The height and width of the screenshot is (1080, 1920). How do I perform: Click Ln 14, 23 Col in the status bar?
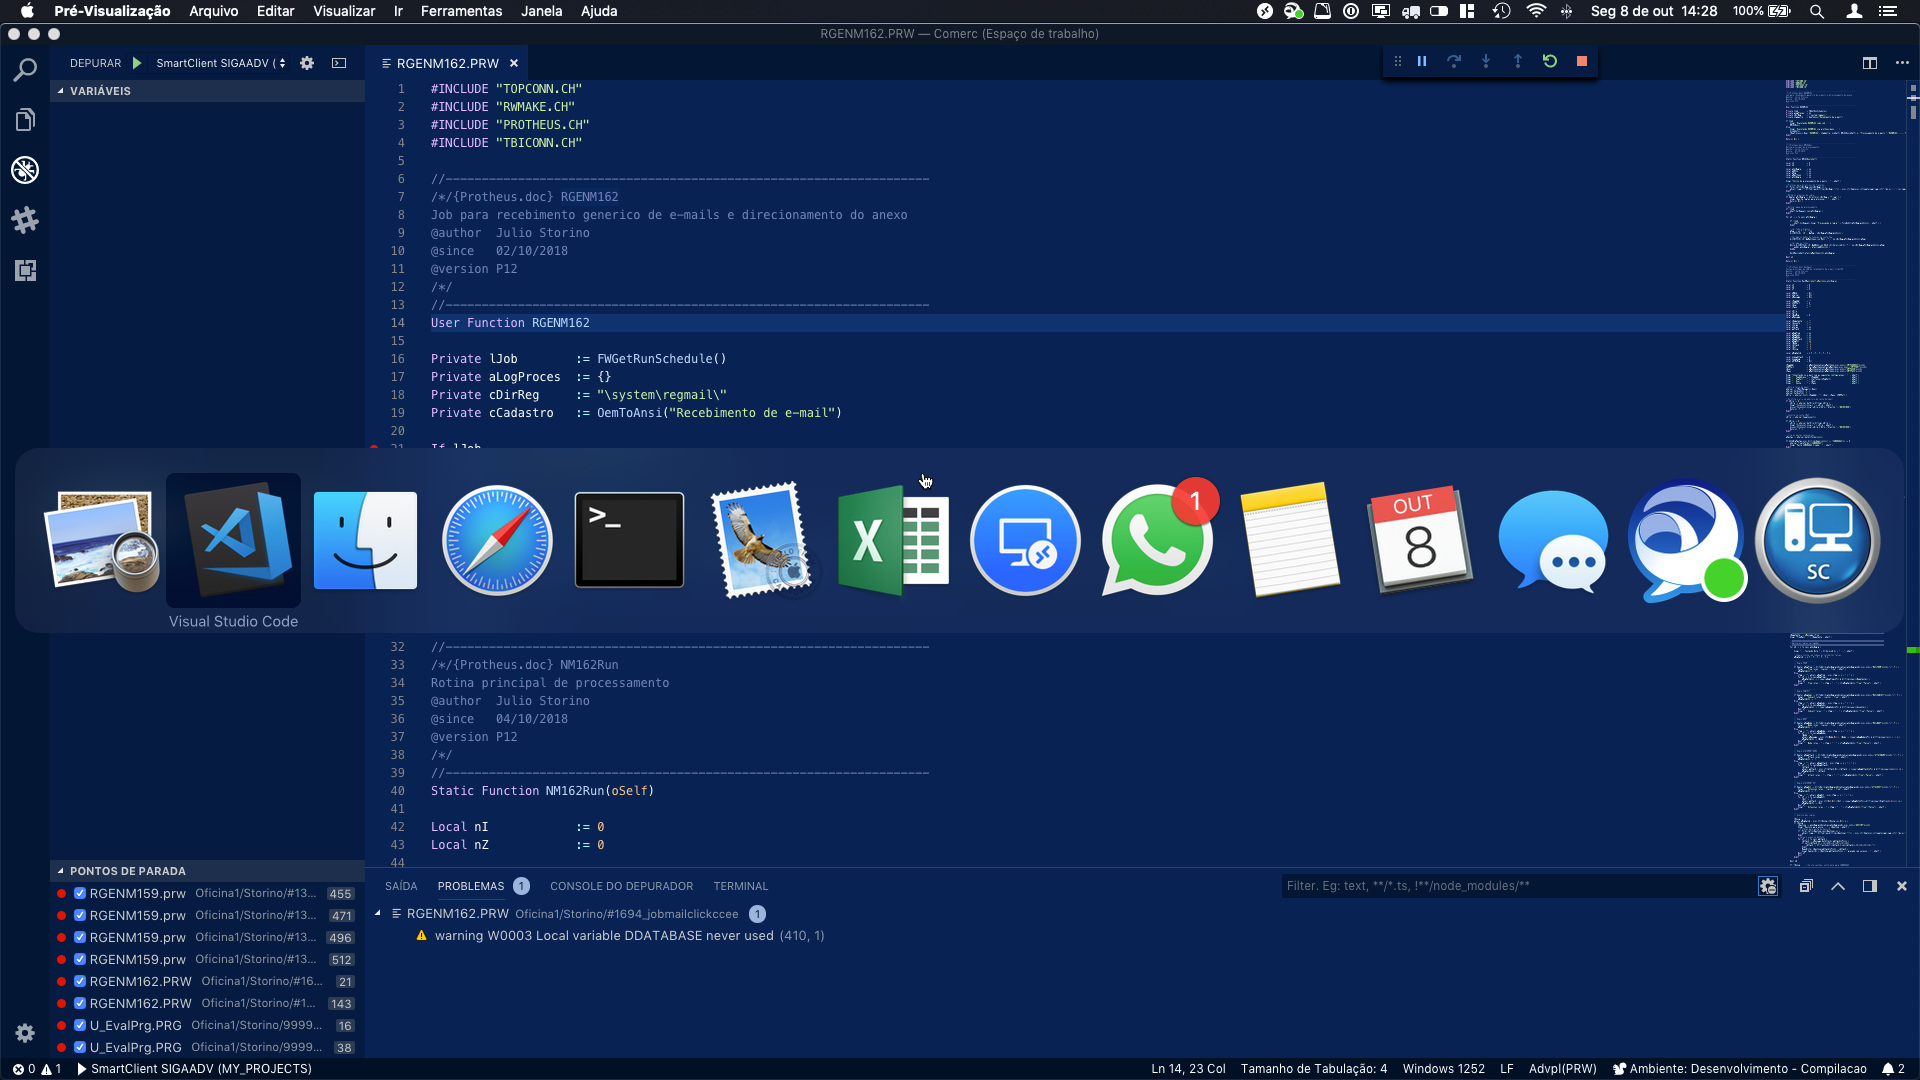pyautogui.click(x=1188, y=1068)
